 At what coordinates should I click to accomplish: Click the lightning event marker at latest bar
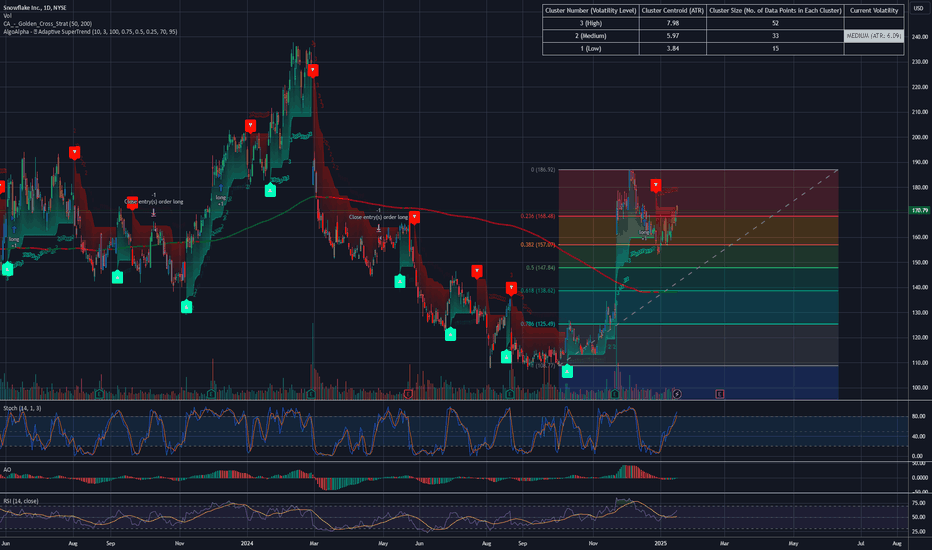676,394
